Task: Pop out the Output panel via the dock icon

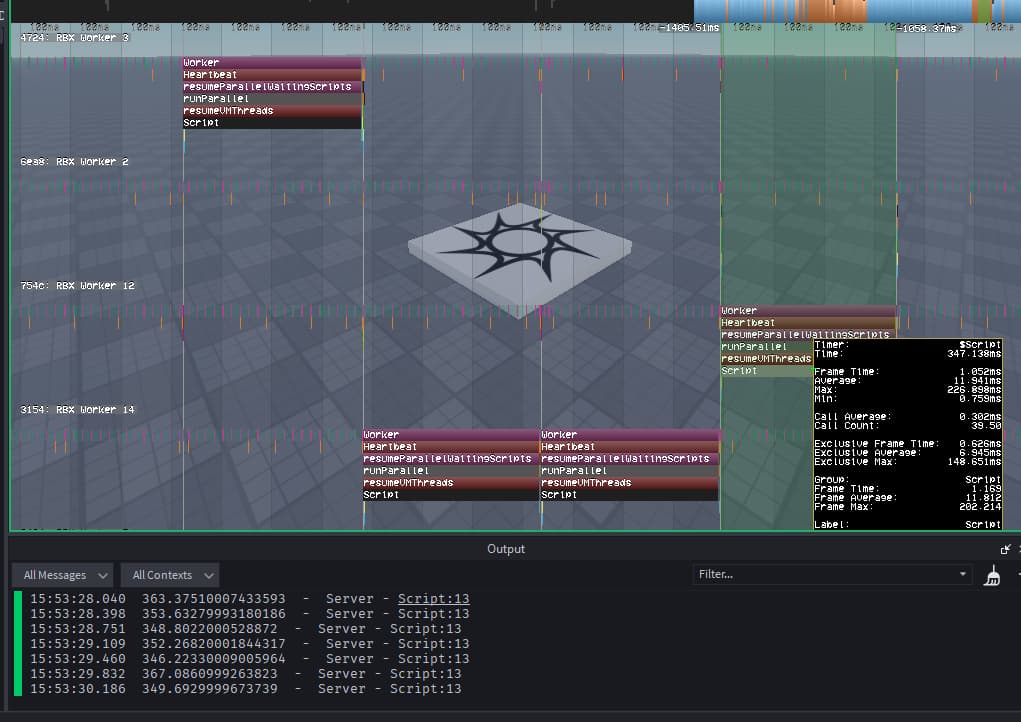Action: pos(1006,548)
